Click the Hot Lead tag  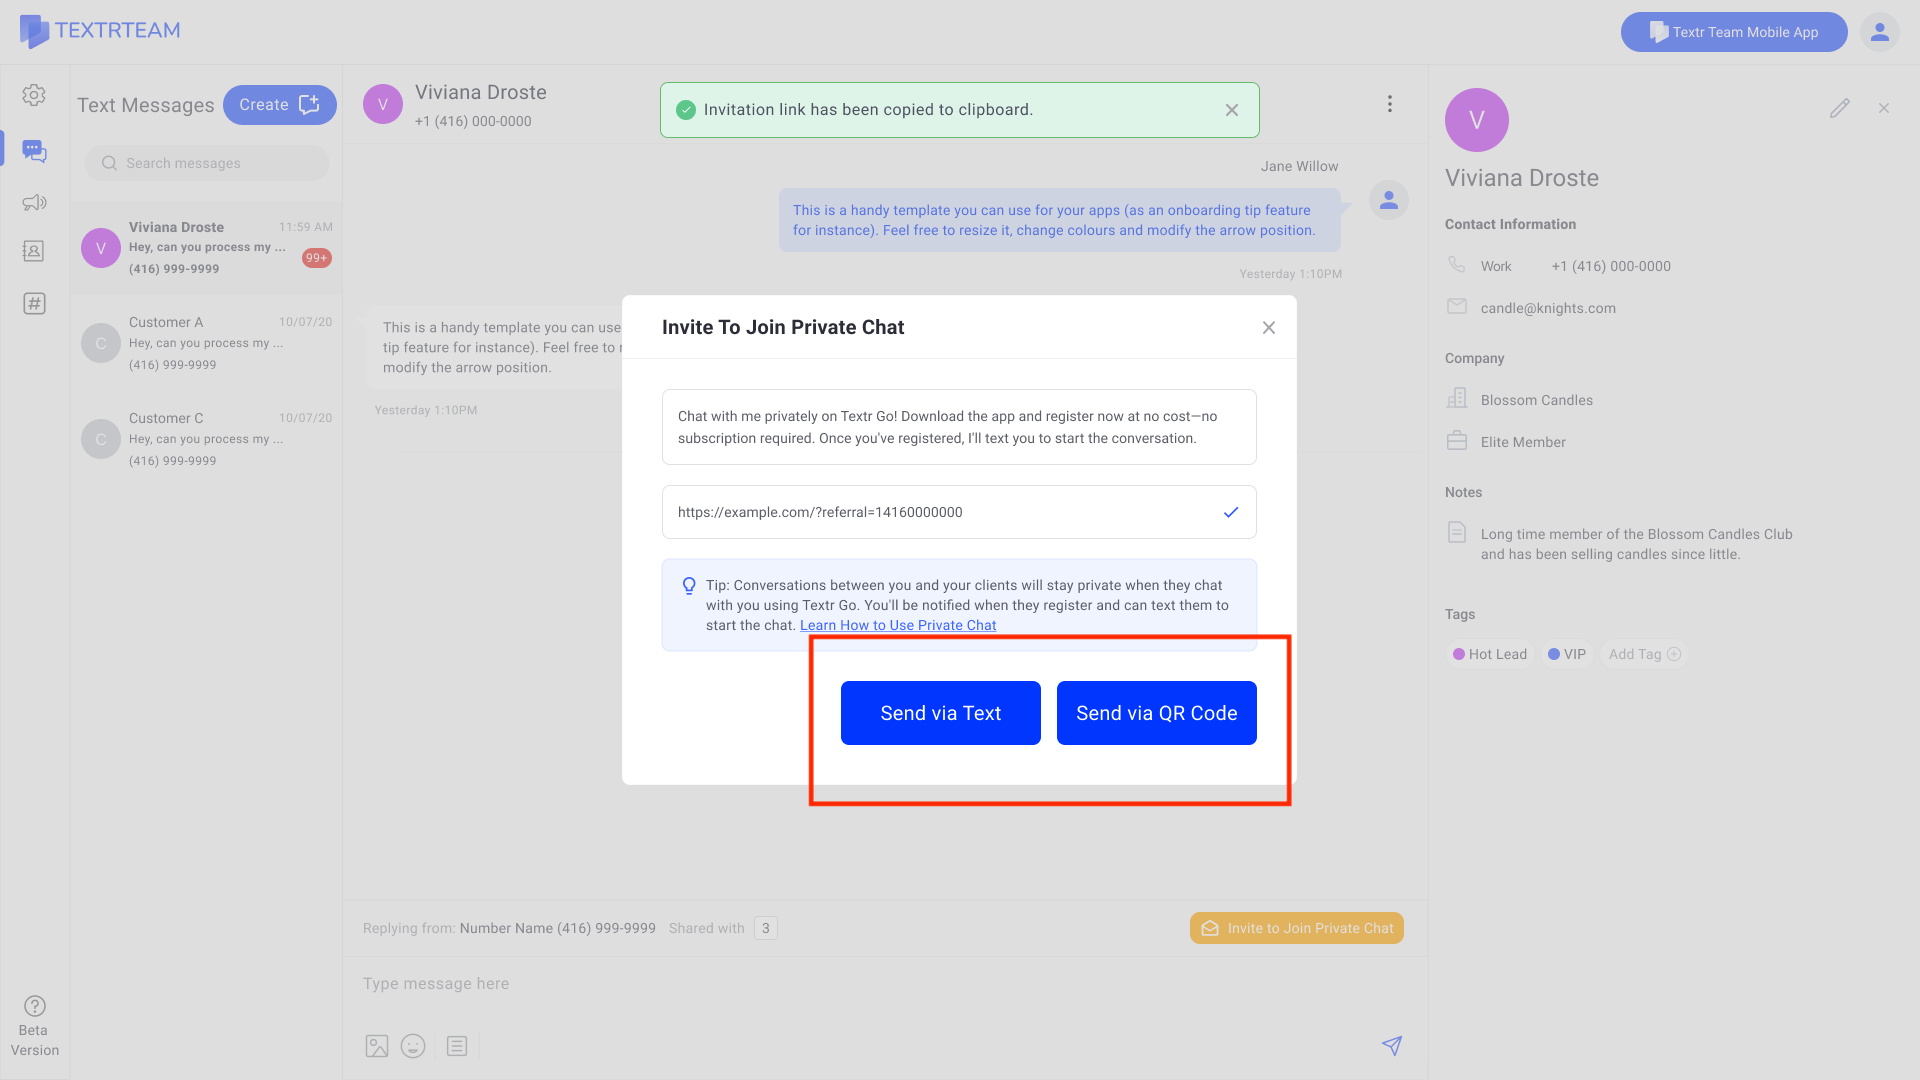[1490, 654]
